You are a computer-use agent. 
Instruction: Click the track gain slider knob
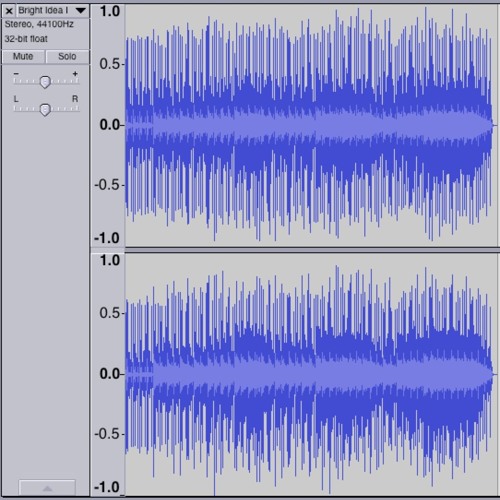coord(45,82)
